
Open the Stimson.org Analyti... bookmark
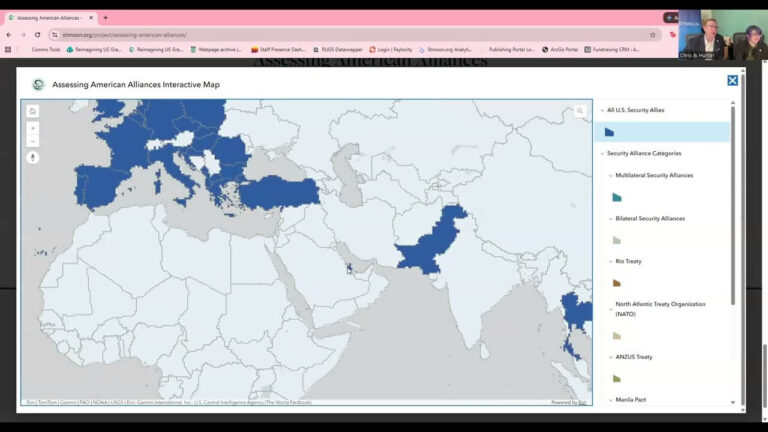pyautogui.click(x=446, y=49)
